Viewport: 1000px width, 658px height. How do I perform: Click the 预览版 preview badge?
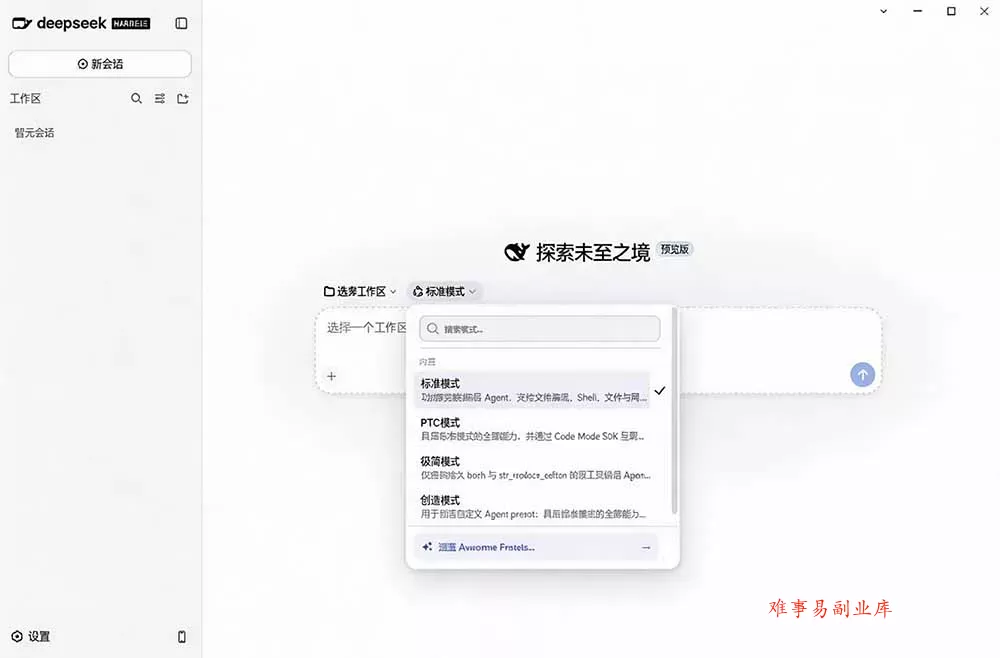pyautogui.click(x=675, y=249)
